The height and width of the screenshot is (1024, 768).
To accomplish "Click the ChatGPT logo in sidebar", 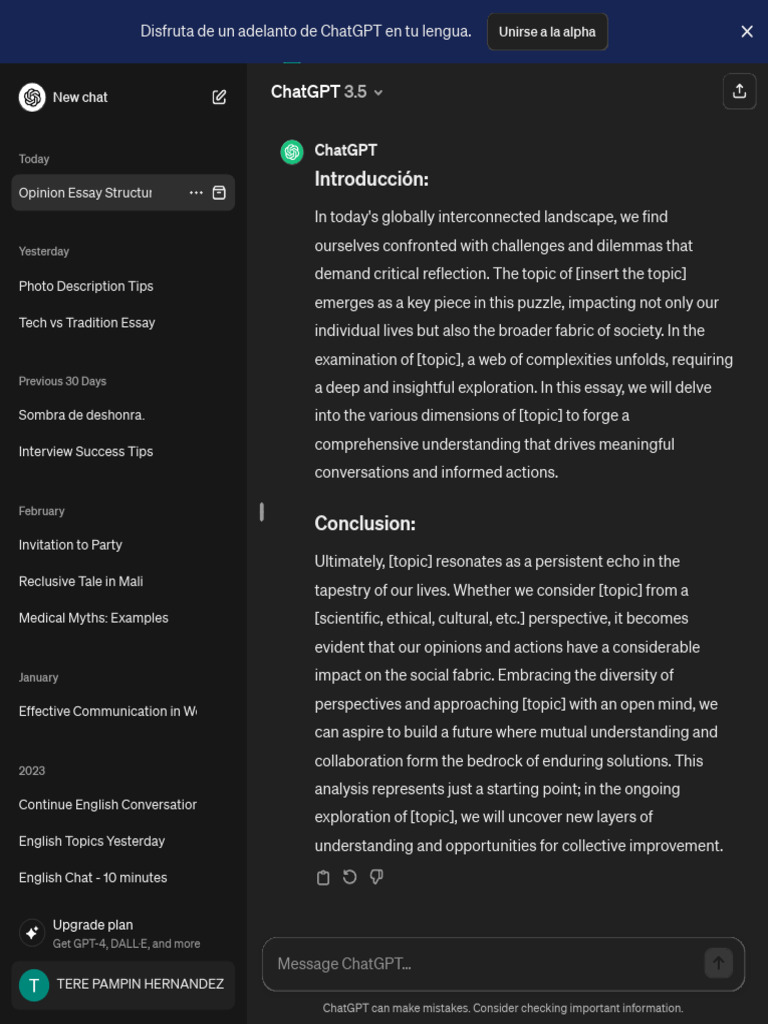I will pos(32,97).
